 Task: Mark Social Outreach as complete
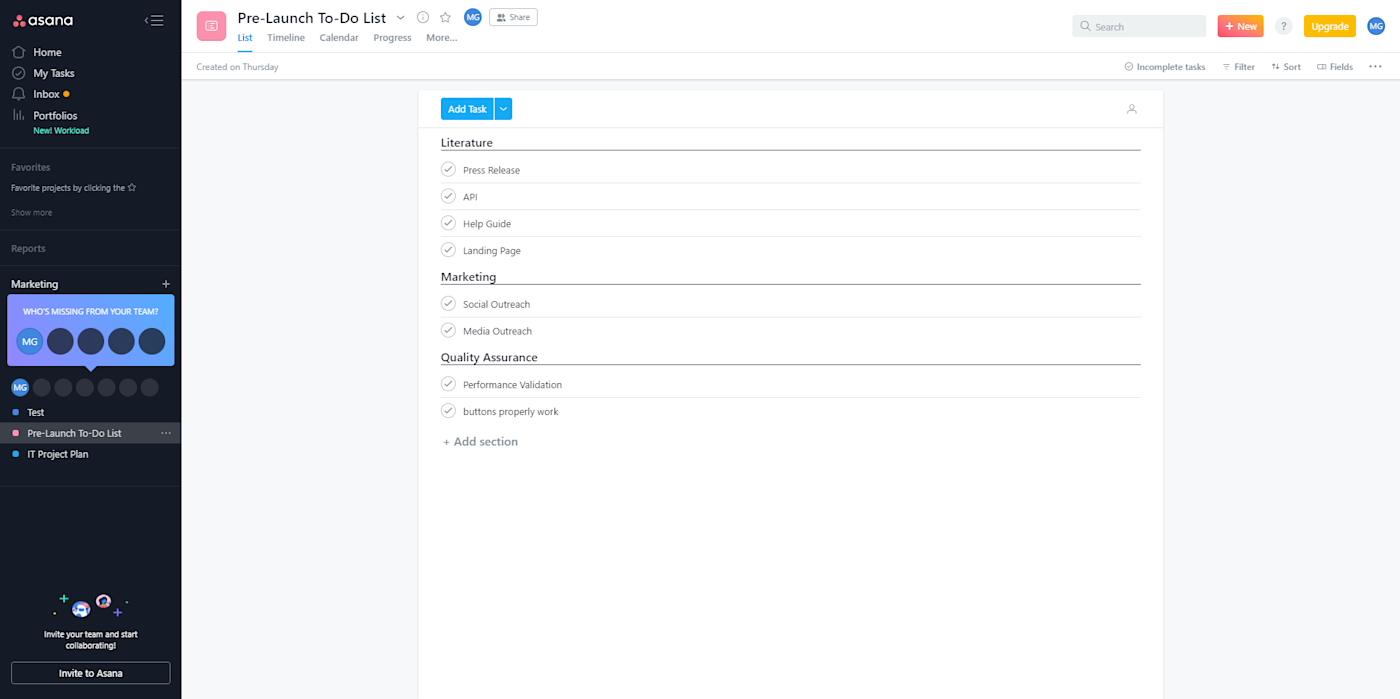coord(448,303)
